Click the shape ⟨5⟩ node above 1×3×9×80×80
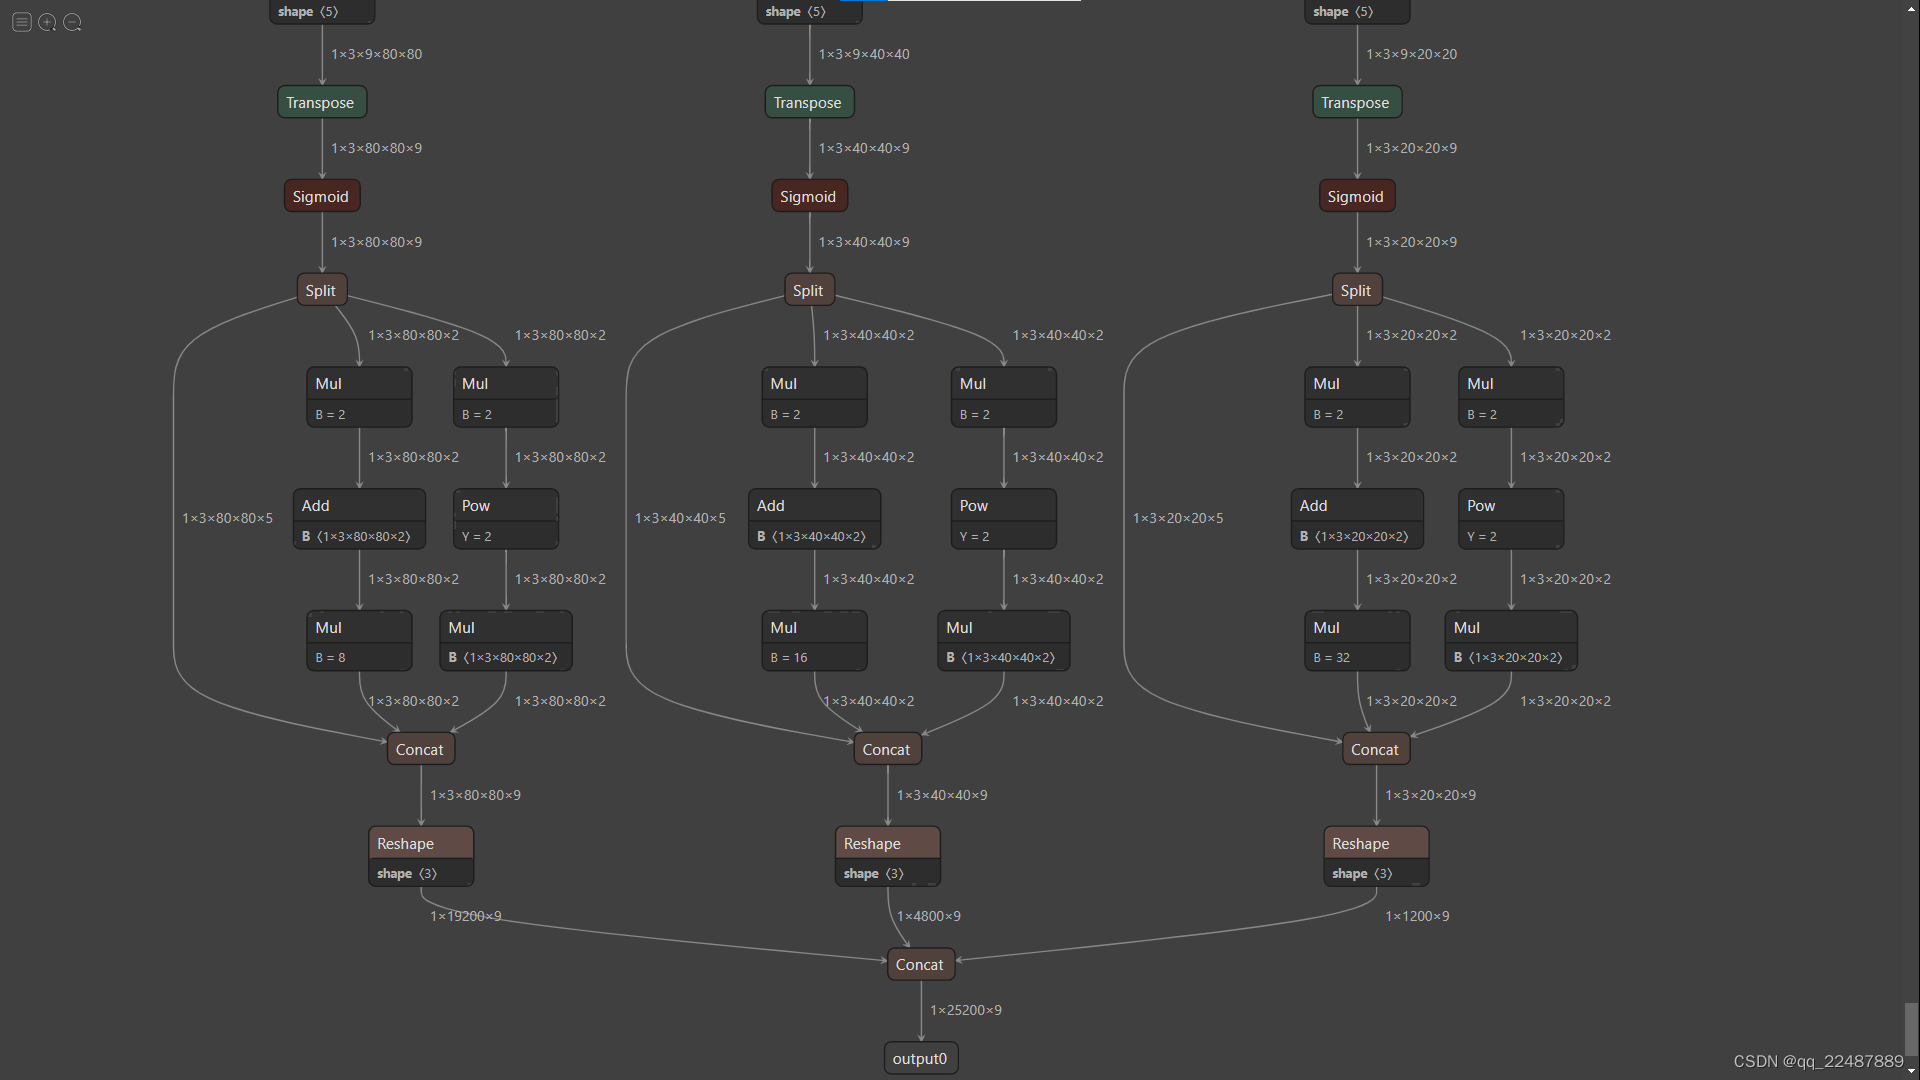The image size is (1920, 1080). click(322, 11)
